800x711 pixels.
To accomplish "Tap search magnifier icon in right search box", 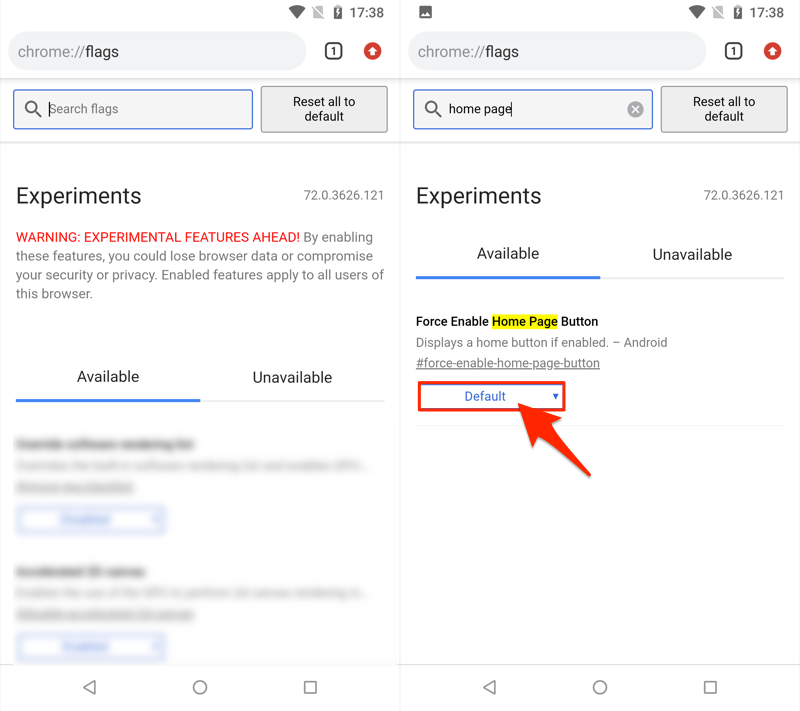I will point(433,109).
